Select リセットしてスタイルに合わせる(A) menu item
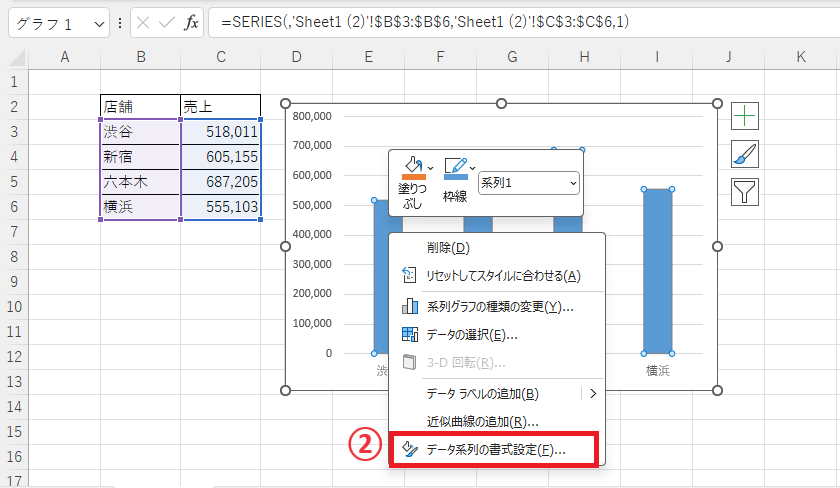840x488 pixels. 497,276
